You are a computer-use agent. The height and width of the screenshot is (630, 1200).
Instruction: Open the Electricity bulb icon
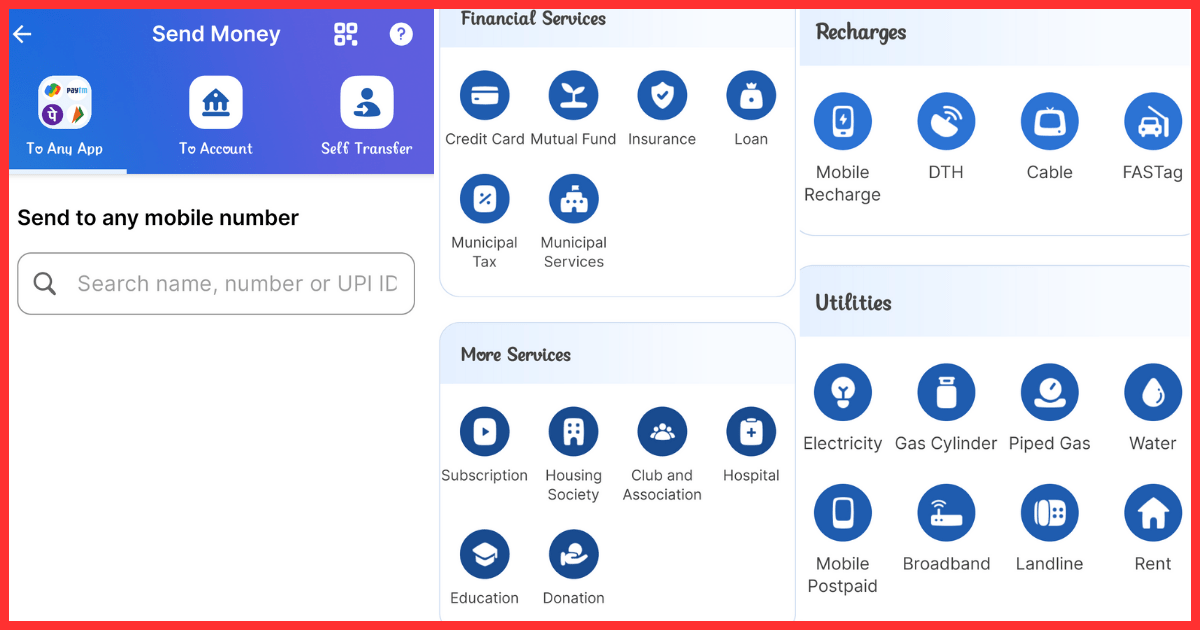pyautogui.click(x=843, y=392)
